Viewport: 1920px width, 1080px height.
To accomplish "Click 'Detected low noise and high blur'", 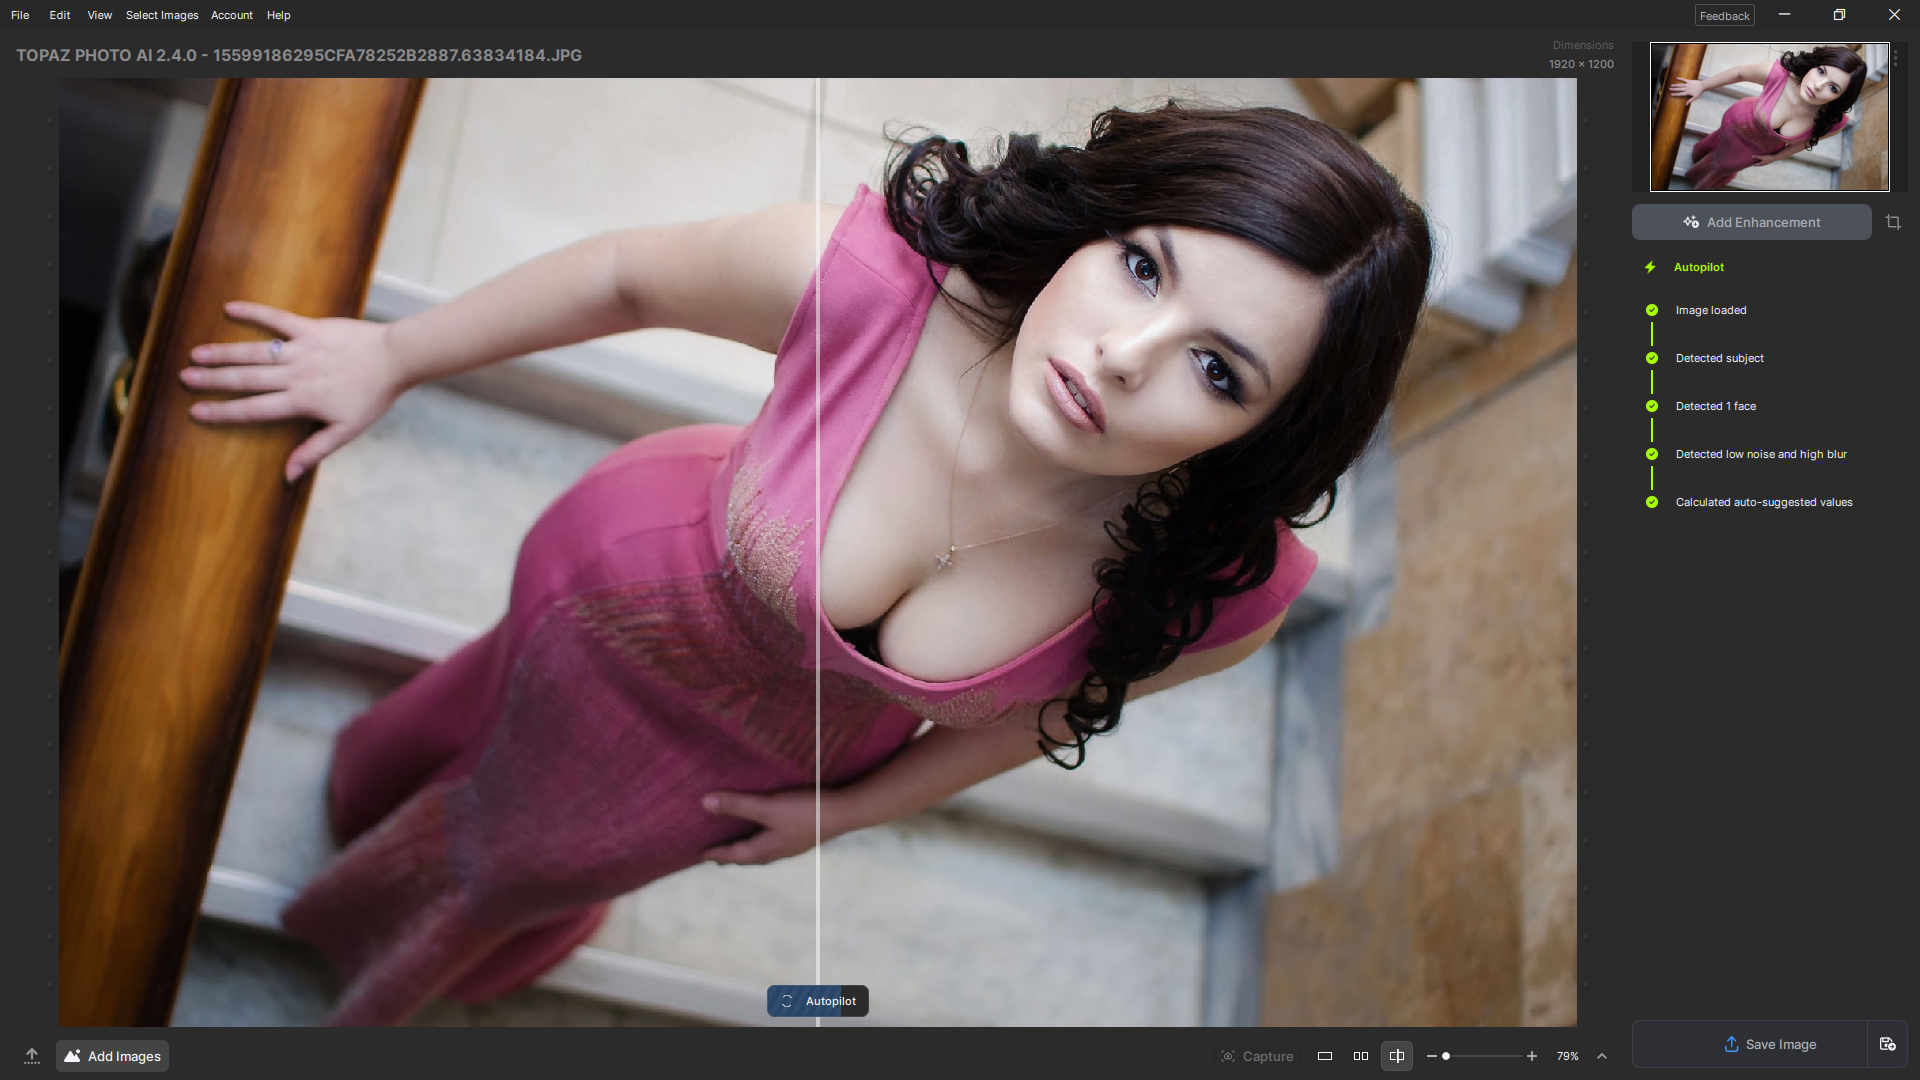I will [1761, 454].
